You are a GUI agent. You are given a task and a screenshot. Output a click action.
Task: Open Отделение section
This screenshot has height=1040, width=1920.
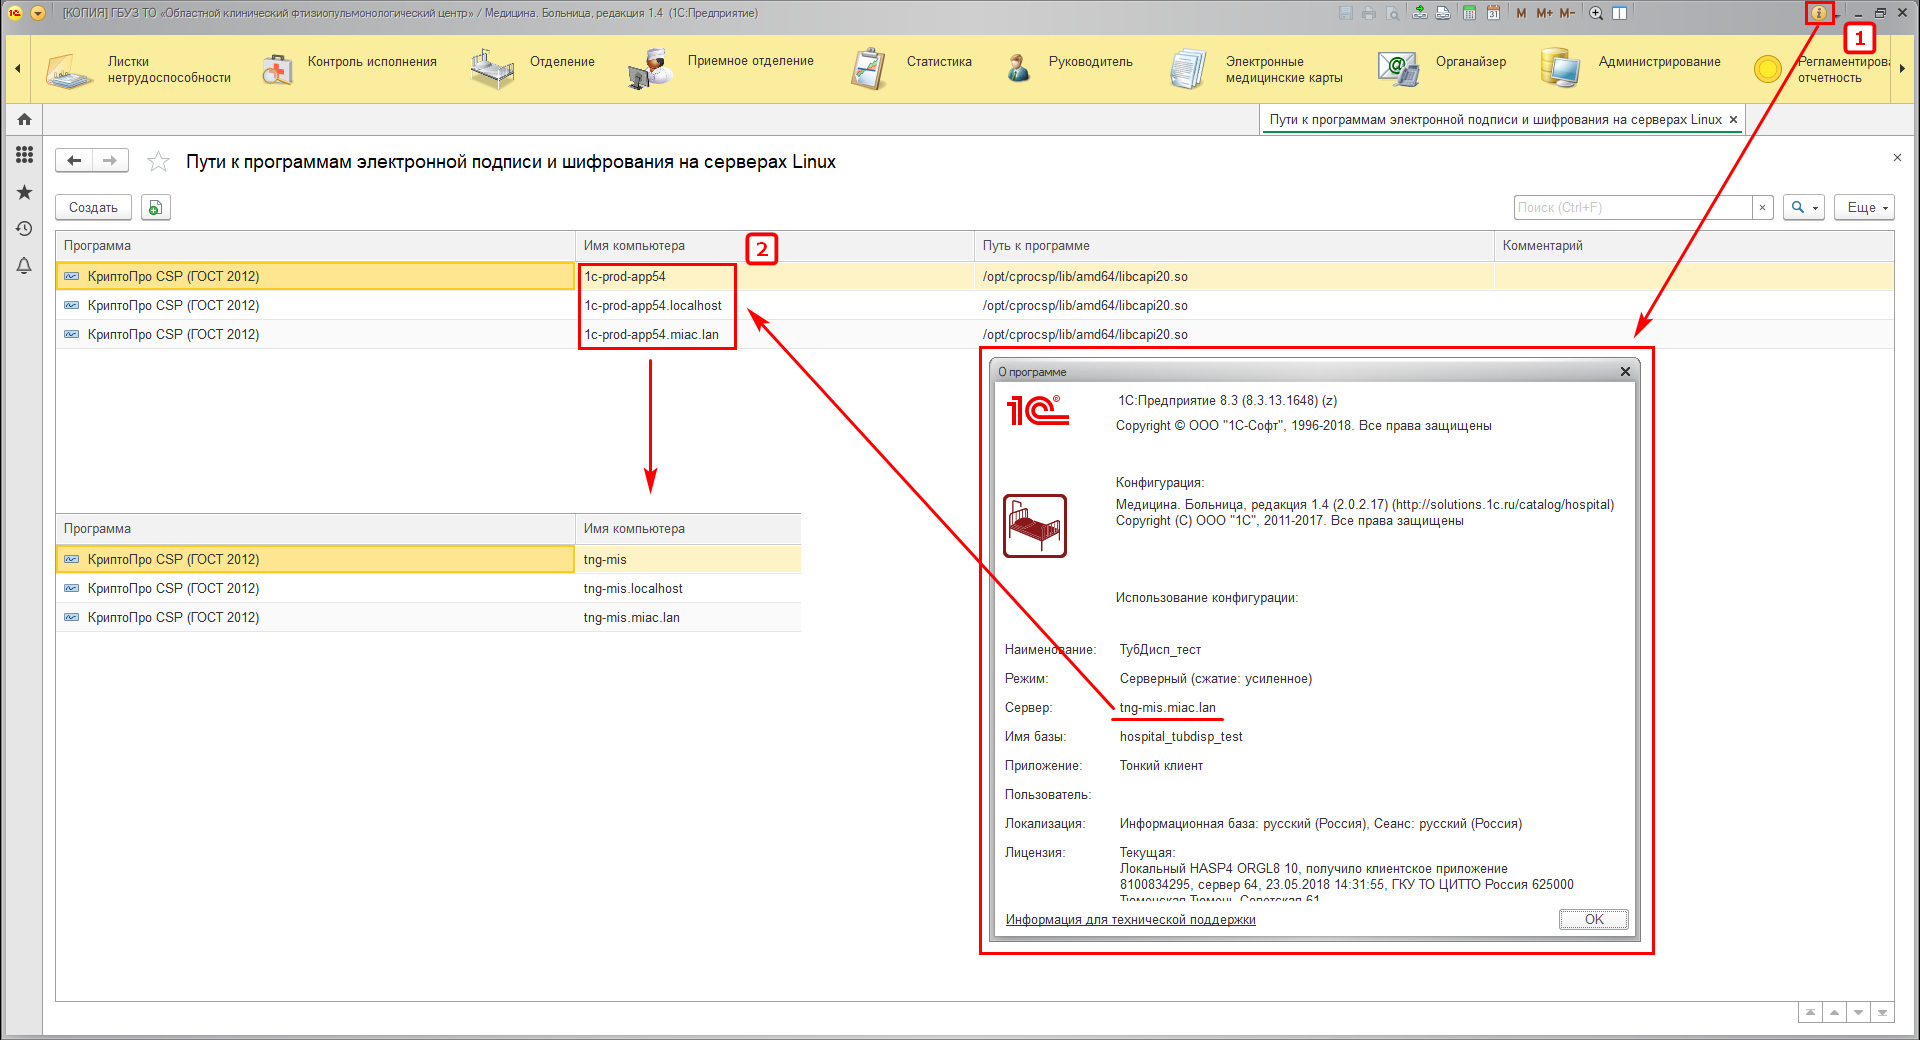533,69
